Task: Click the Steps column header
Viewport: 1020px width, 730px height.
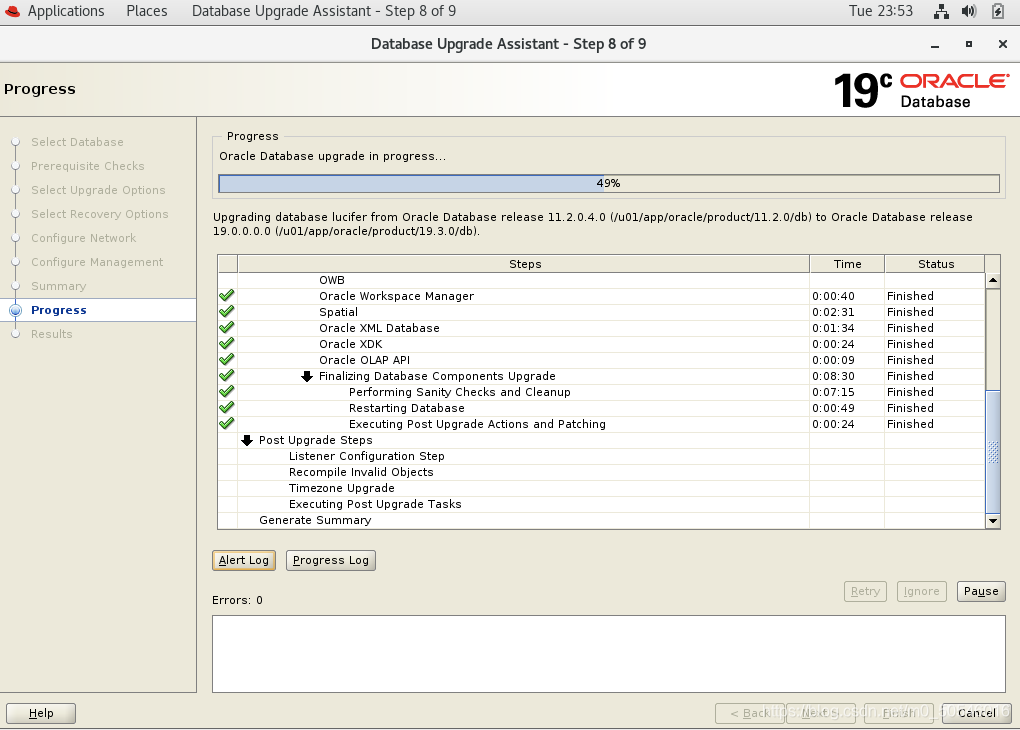Action: [x=524, y=264]
